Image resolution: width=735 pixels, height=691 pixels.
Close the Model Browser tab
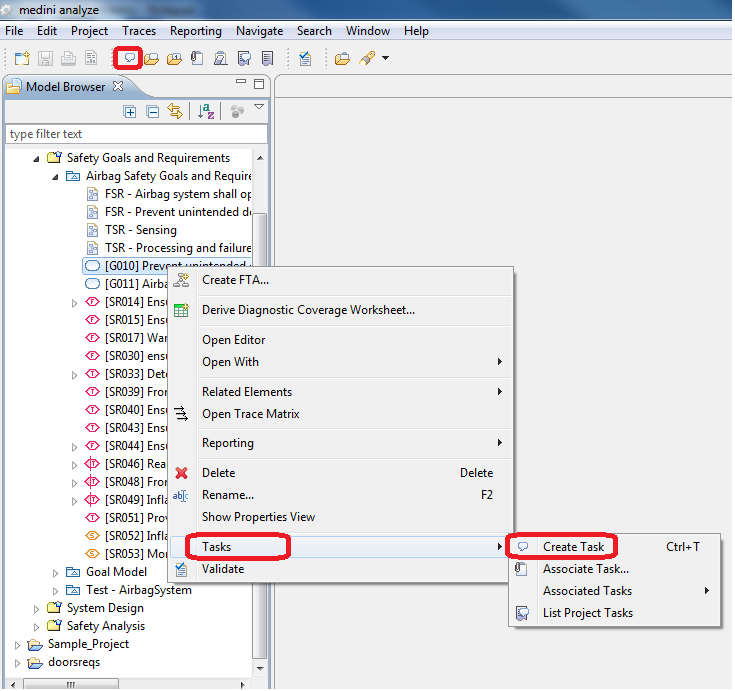coord(118,86)
